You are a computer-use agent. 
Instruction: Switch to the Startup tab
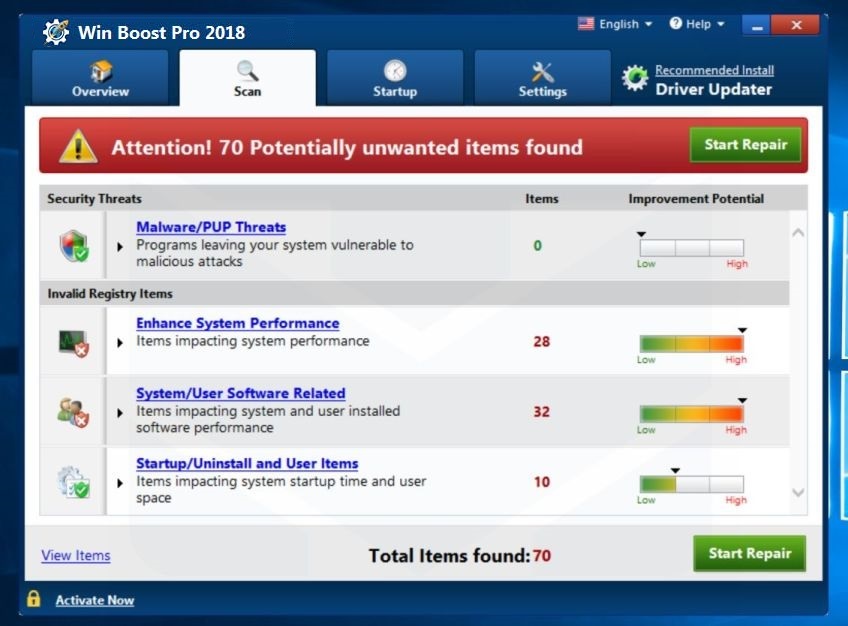pyautogui.click(x=394, y=77)
